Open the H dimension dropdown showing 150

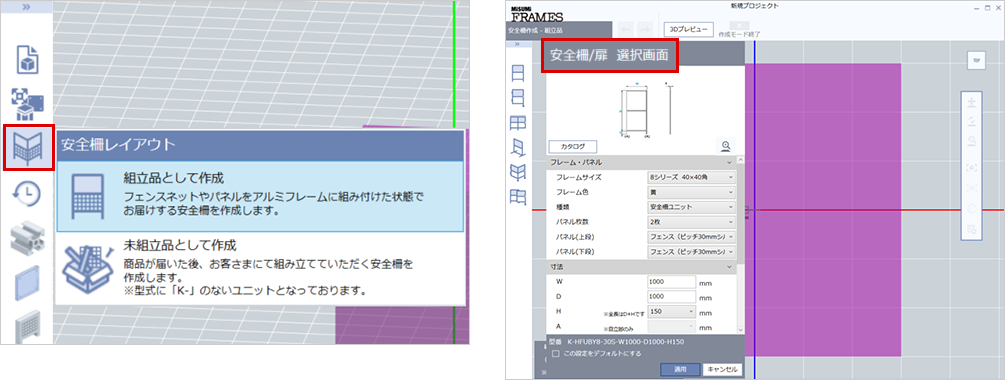click(x=672, y=312)
